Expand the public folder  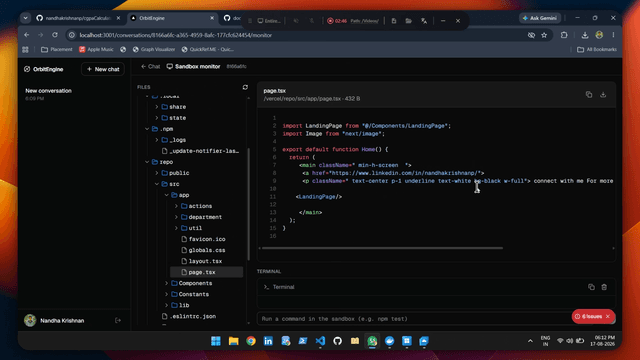coord(157,173)
